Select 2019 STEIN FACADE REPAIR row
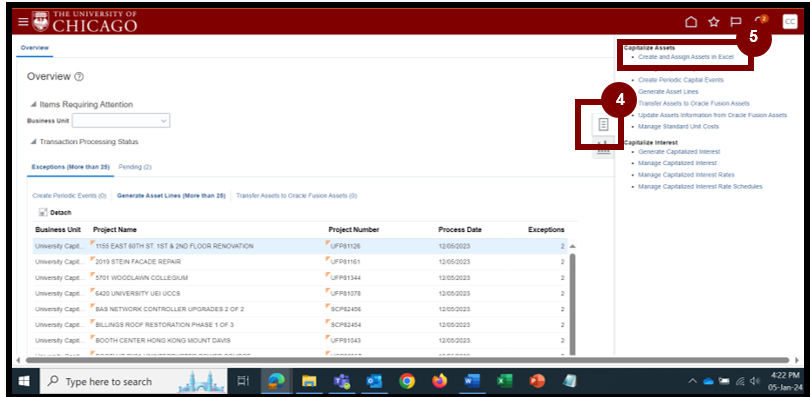The height and width of the screenshot is (397, 810). [300, 262]
